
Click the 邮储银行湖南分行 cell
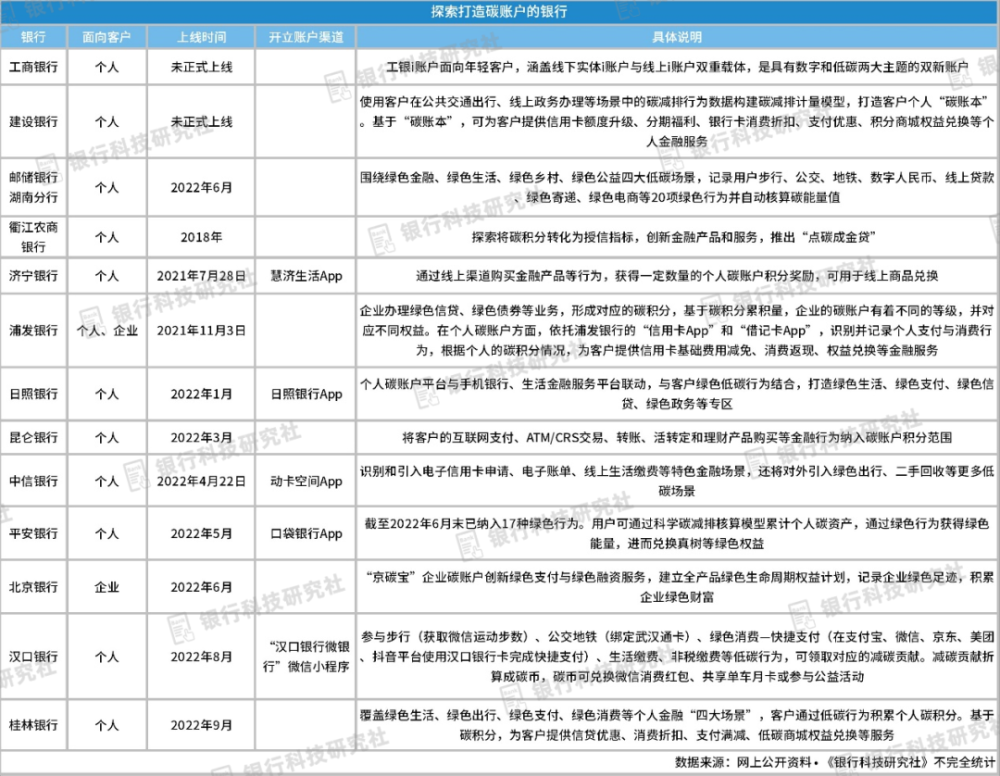click(33, 187)
